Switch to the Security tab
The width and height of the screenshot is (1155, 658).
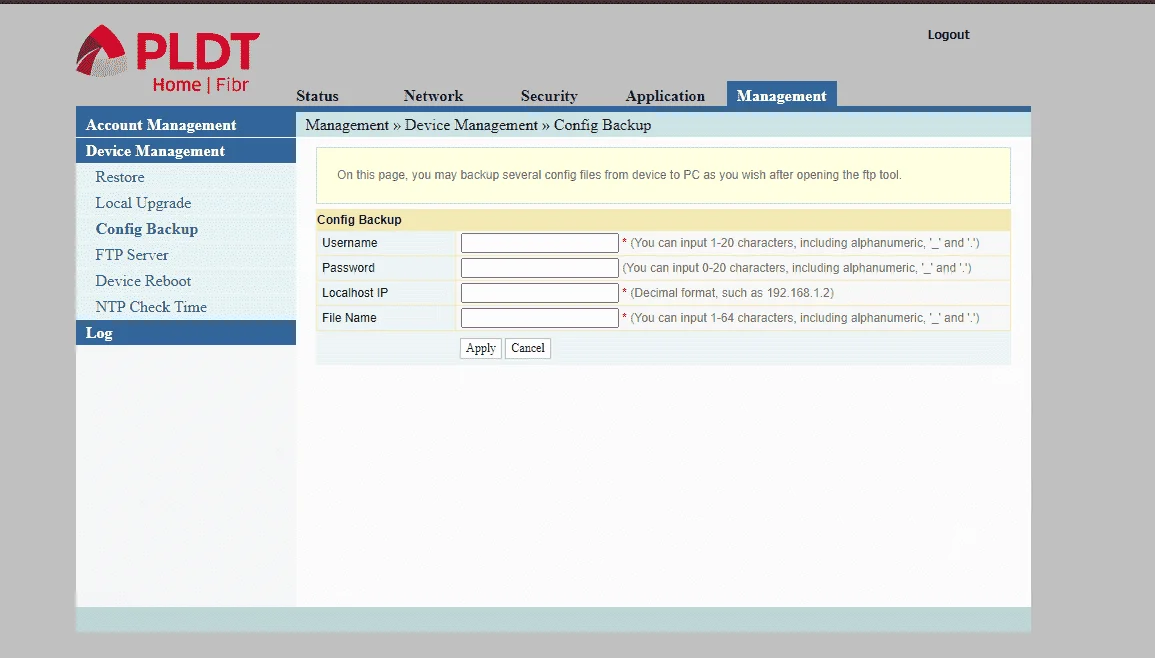coord(549,96)
